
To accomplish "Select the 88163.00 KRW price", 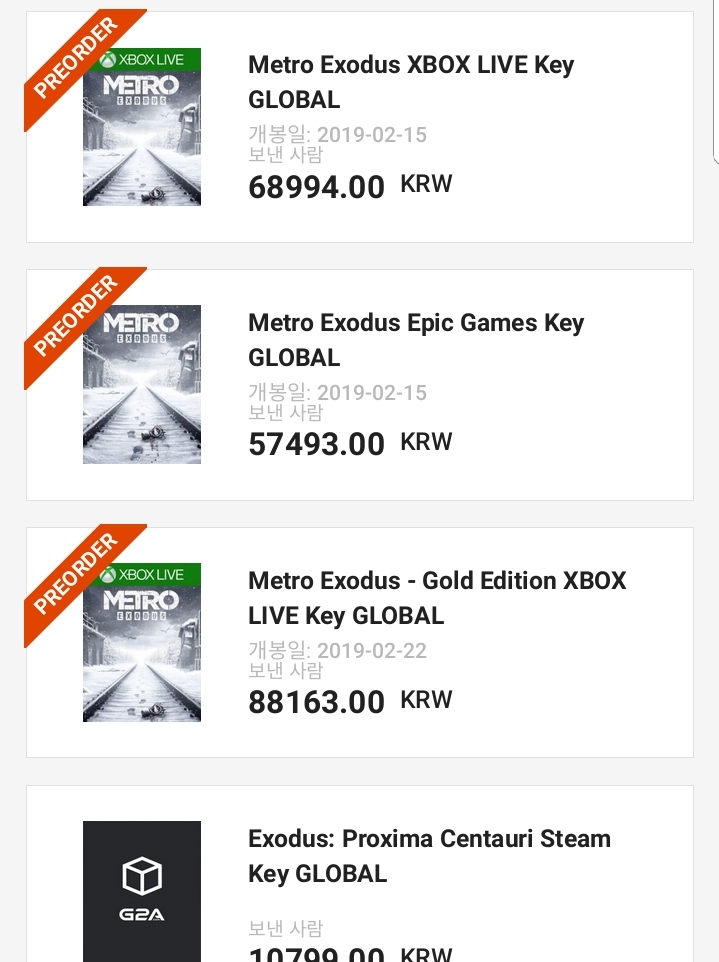I will click(x=350, y=701).
